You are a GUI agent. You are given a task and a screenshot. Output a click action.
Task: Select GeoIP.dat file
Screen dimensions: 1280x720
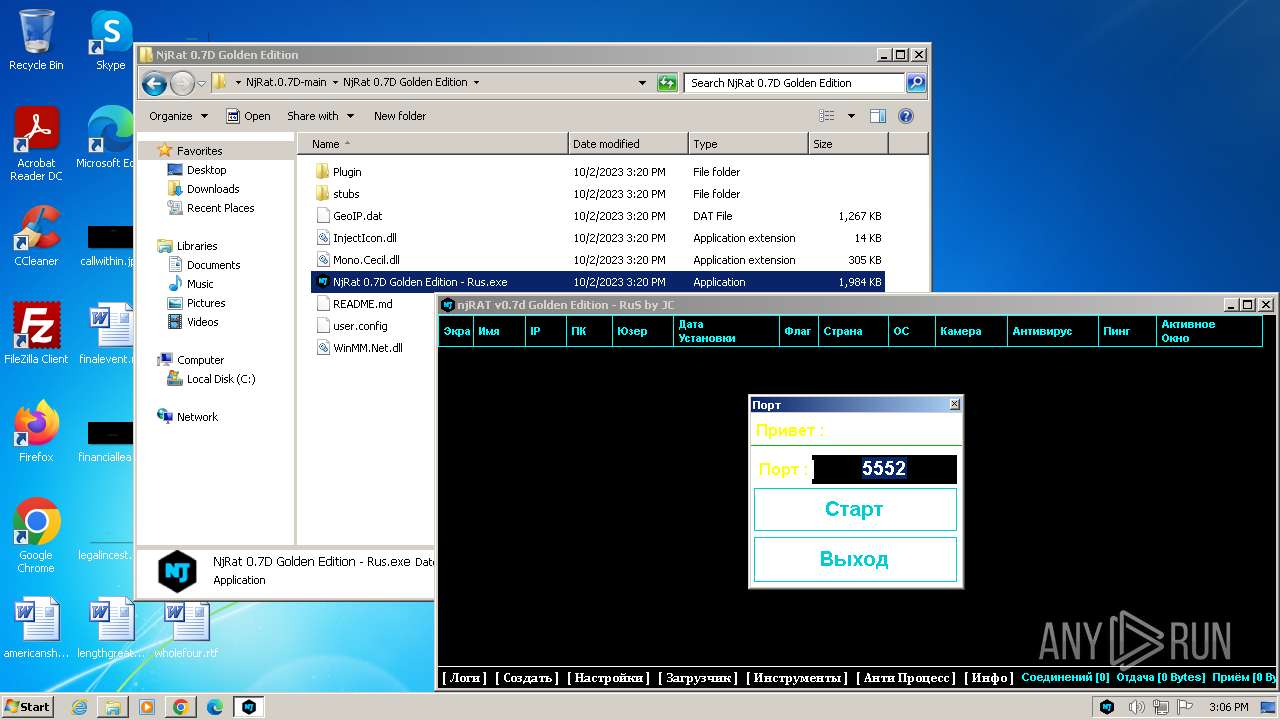coord(357,216)
